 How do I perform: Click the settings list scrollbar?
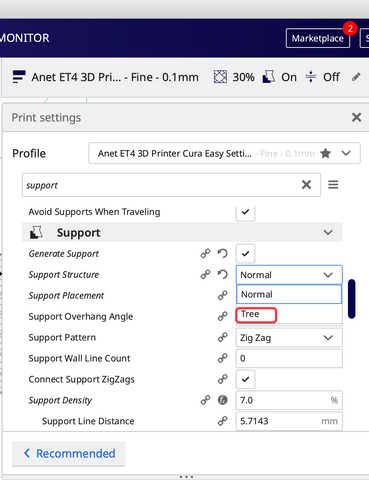351,299
